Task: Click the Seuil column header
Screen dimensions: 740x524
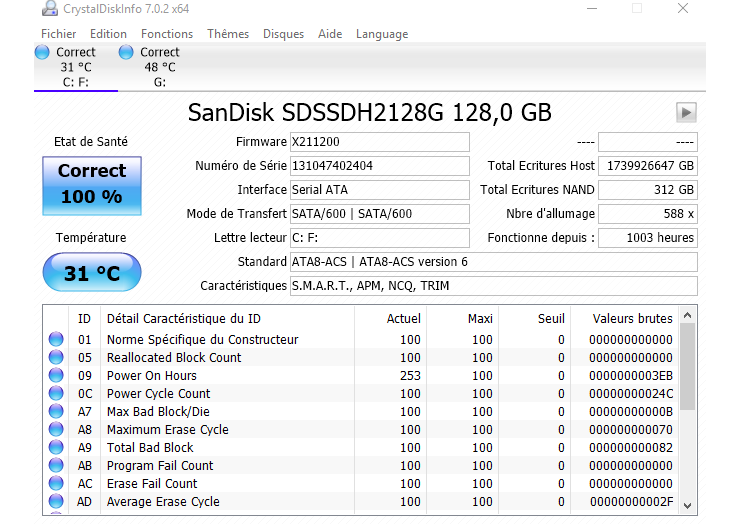Action: click(x=551, y=319)
